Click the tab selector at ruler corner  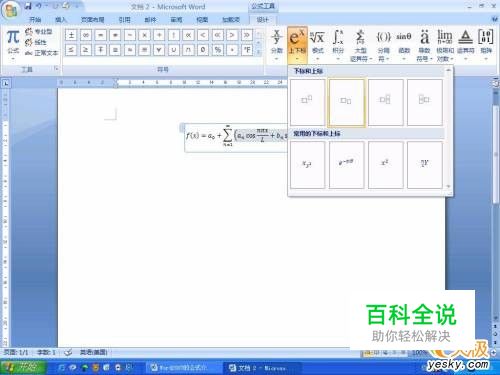coord(6,83)
